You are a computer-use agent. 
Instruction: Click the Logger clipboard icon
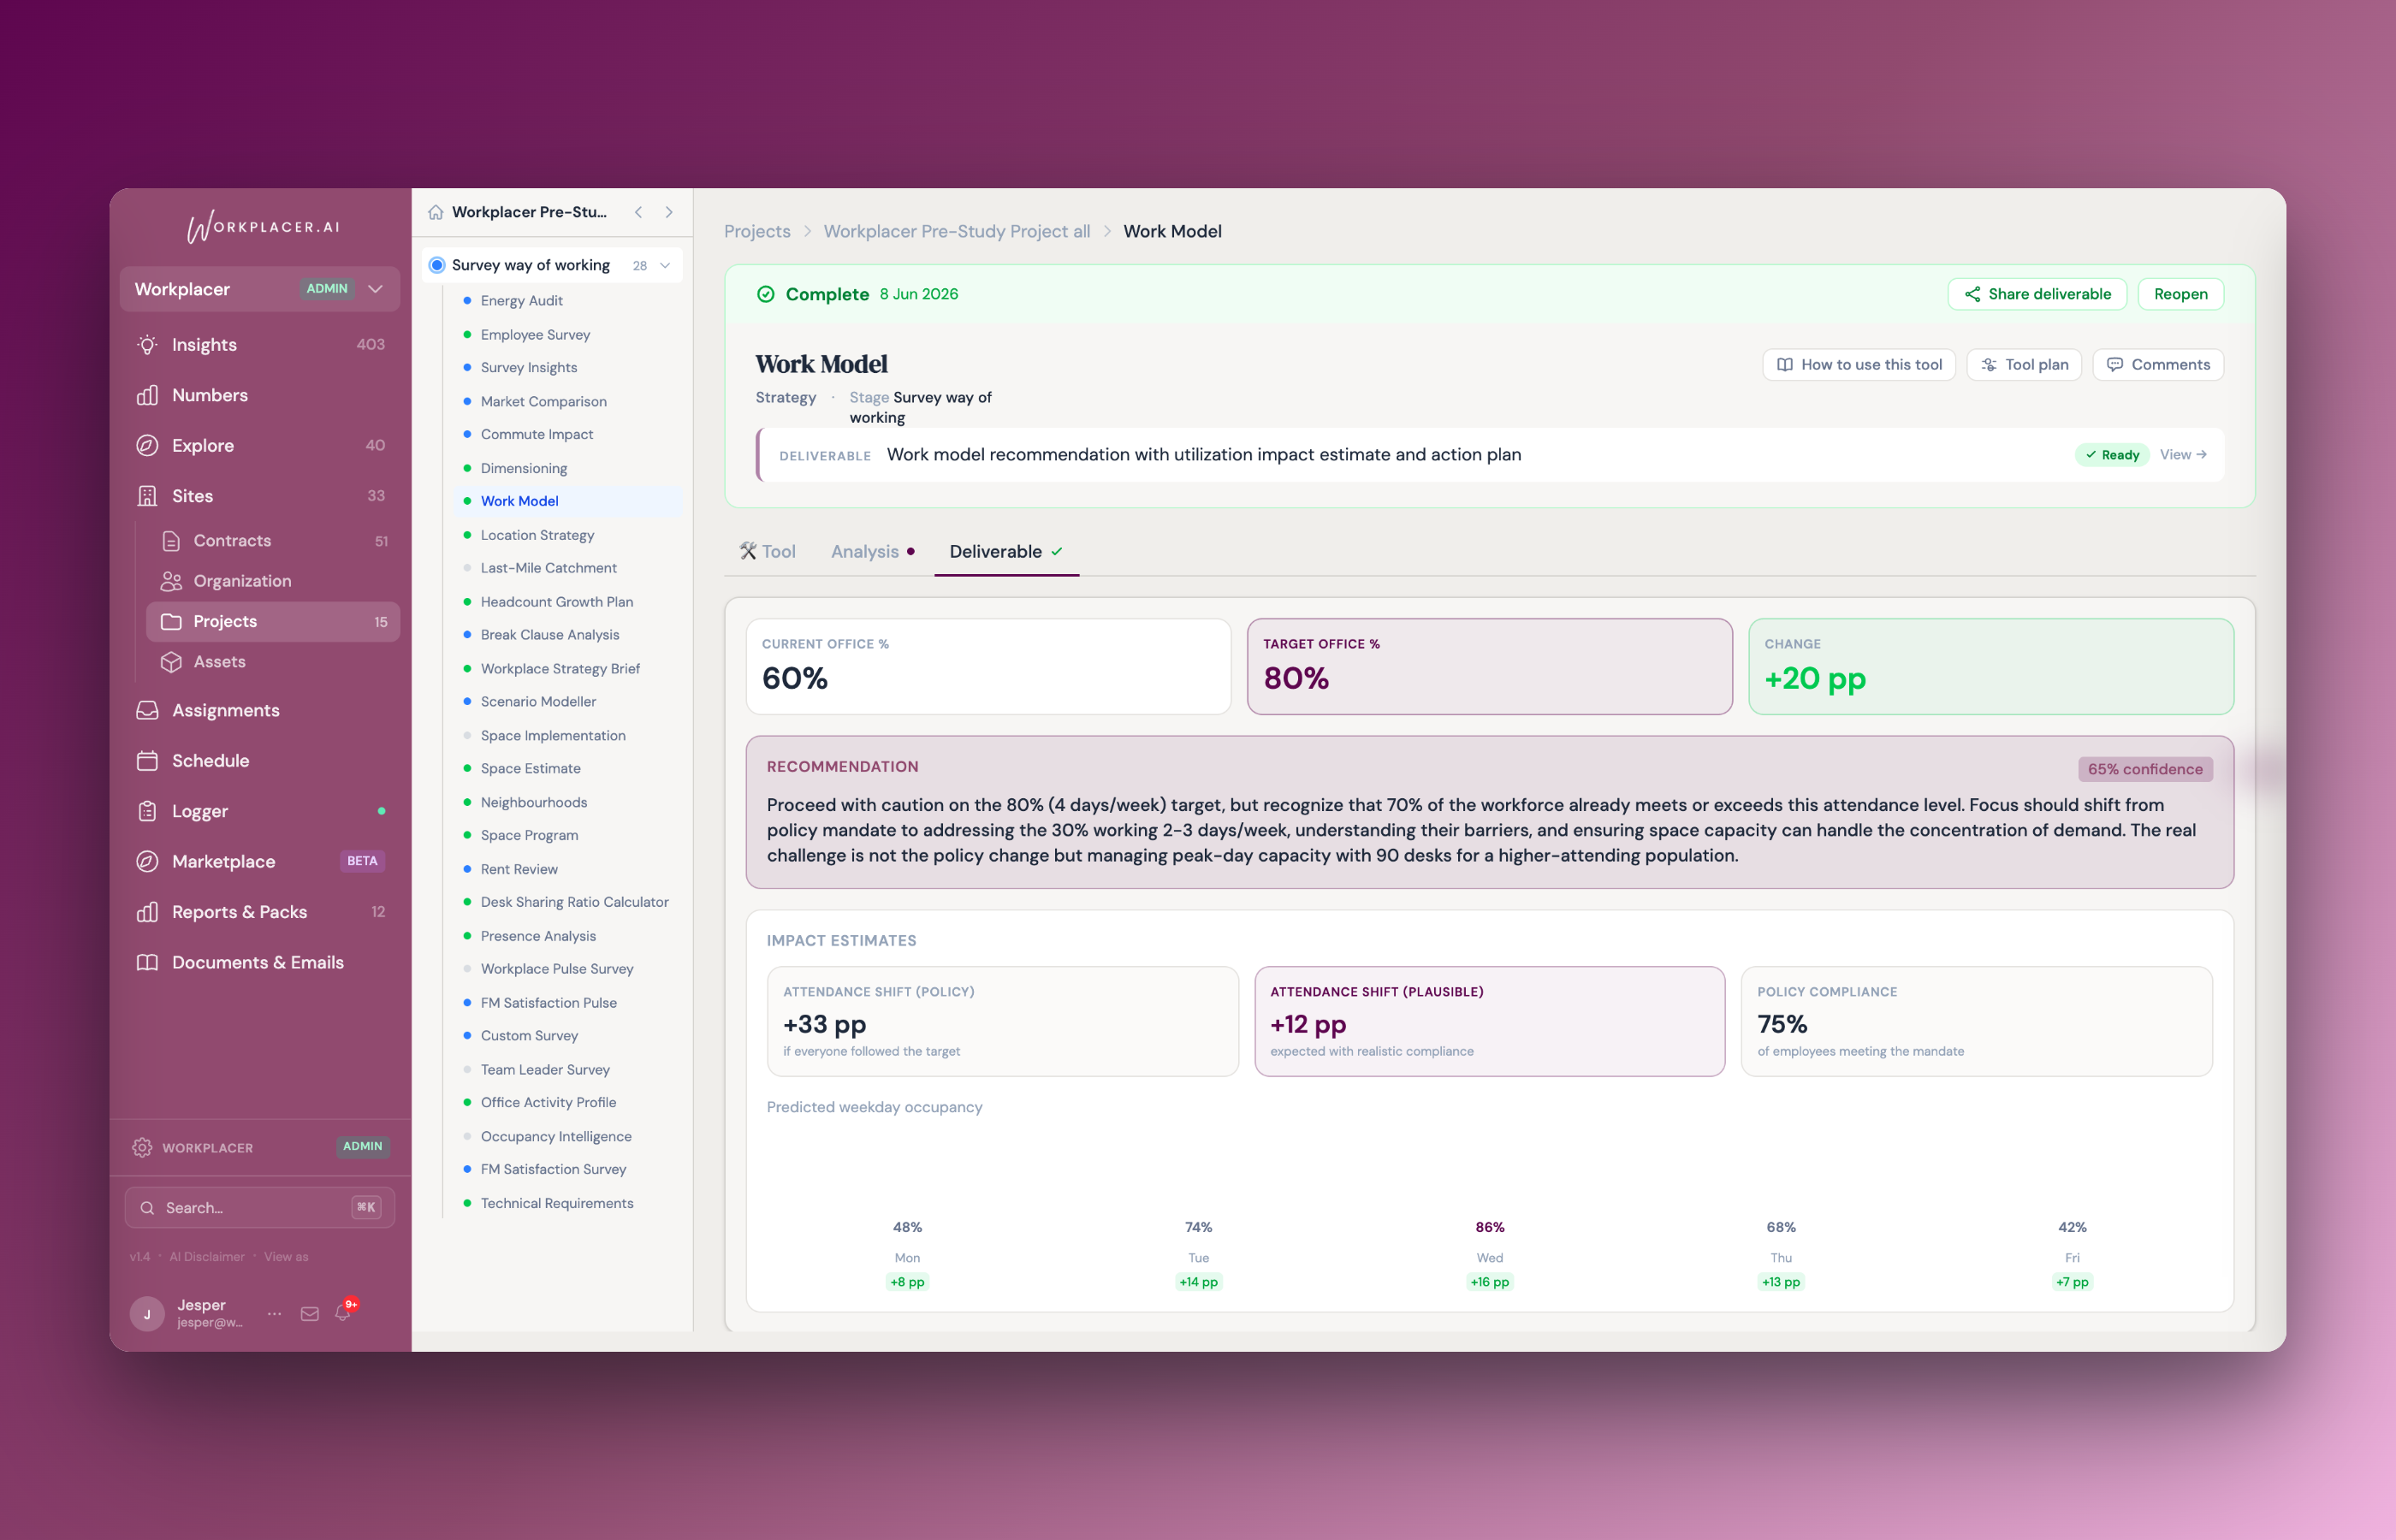pos(147,811)
